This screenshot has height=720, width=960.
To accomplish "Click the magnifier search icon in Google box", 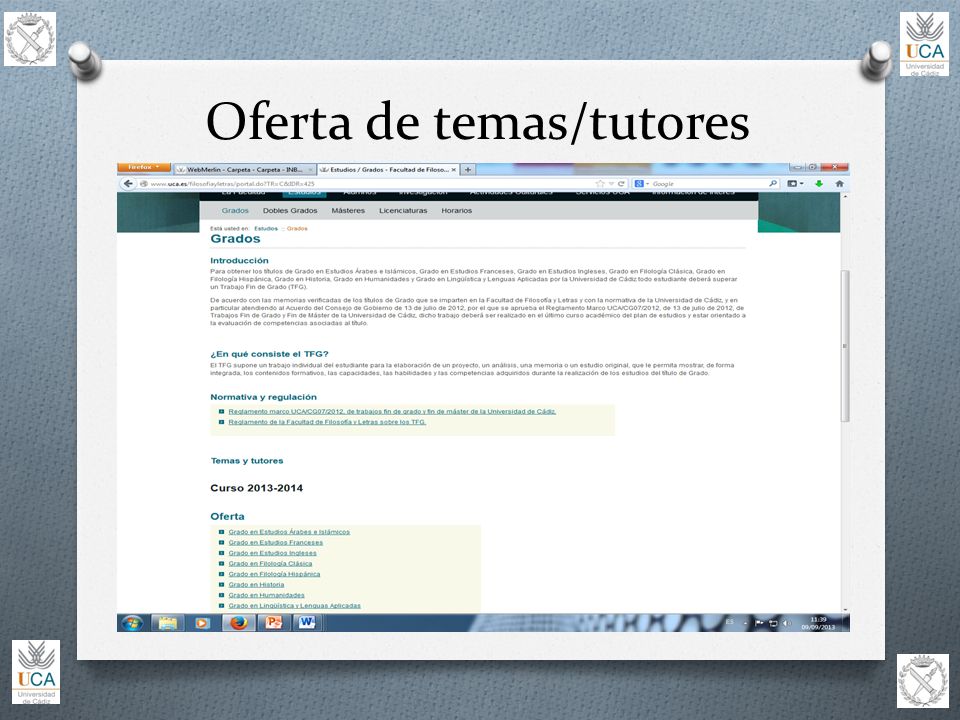I will [x=773, y=184].
